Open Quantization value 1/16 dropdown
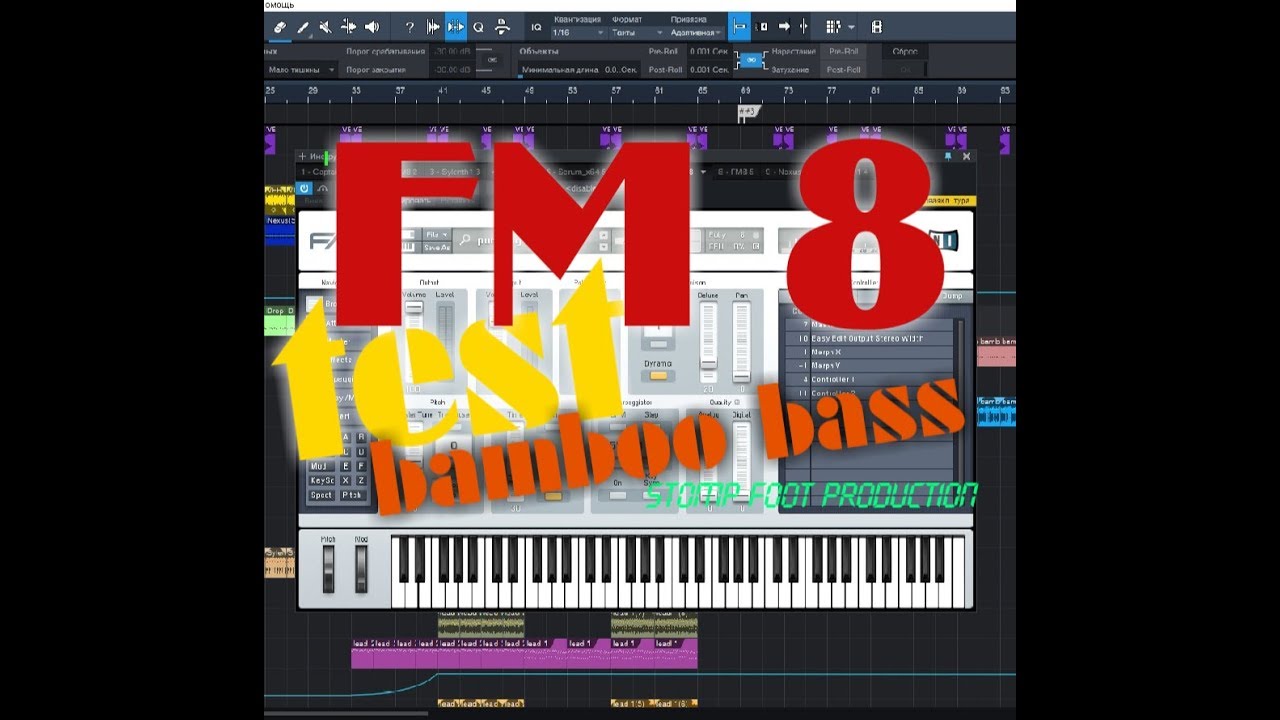The image size is (1280, 720). click(x=578, y=32)
